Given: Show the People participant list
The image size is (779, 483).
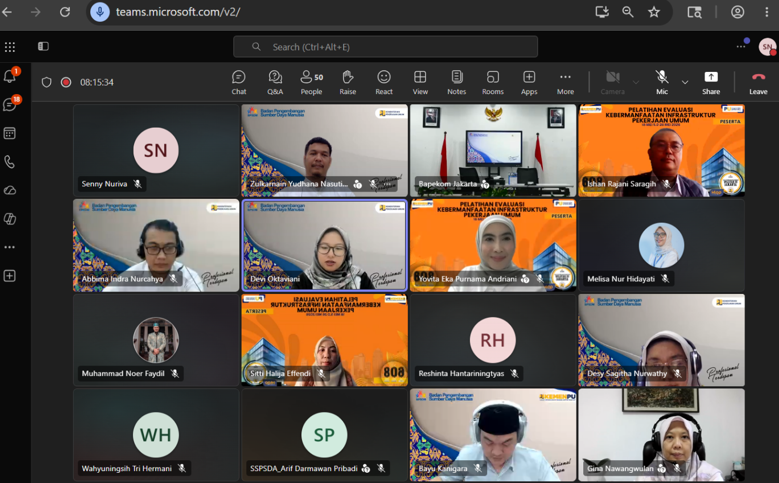Looking at the screenshot, I should pyautogui.click(x=312, y=82).
